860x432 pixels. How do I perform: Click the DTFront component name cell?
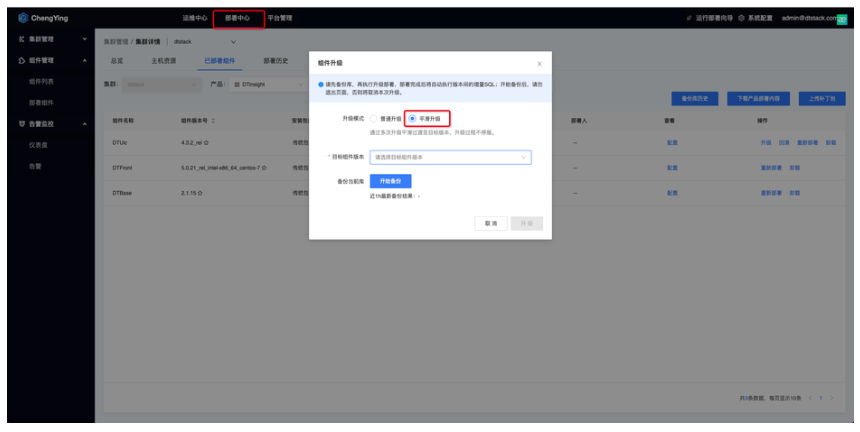click(x=122, y=168)
